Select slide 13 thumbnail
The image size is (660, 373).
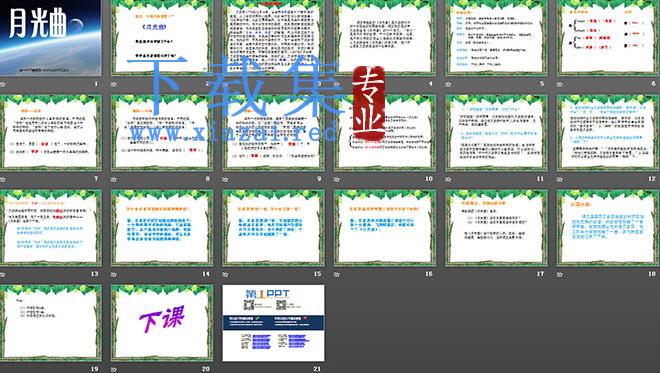click(x=51, y=227)
